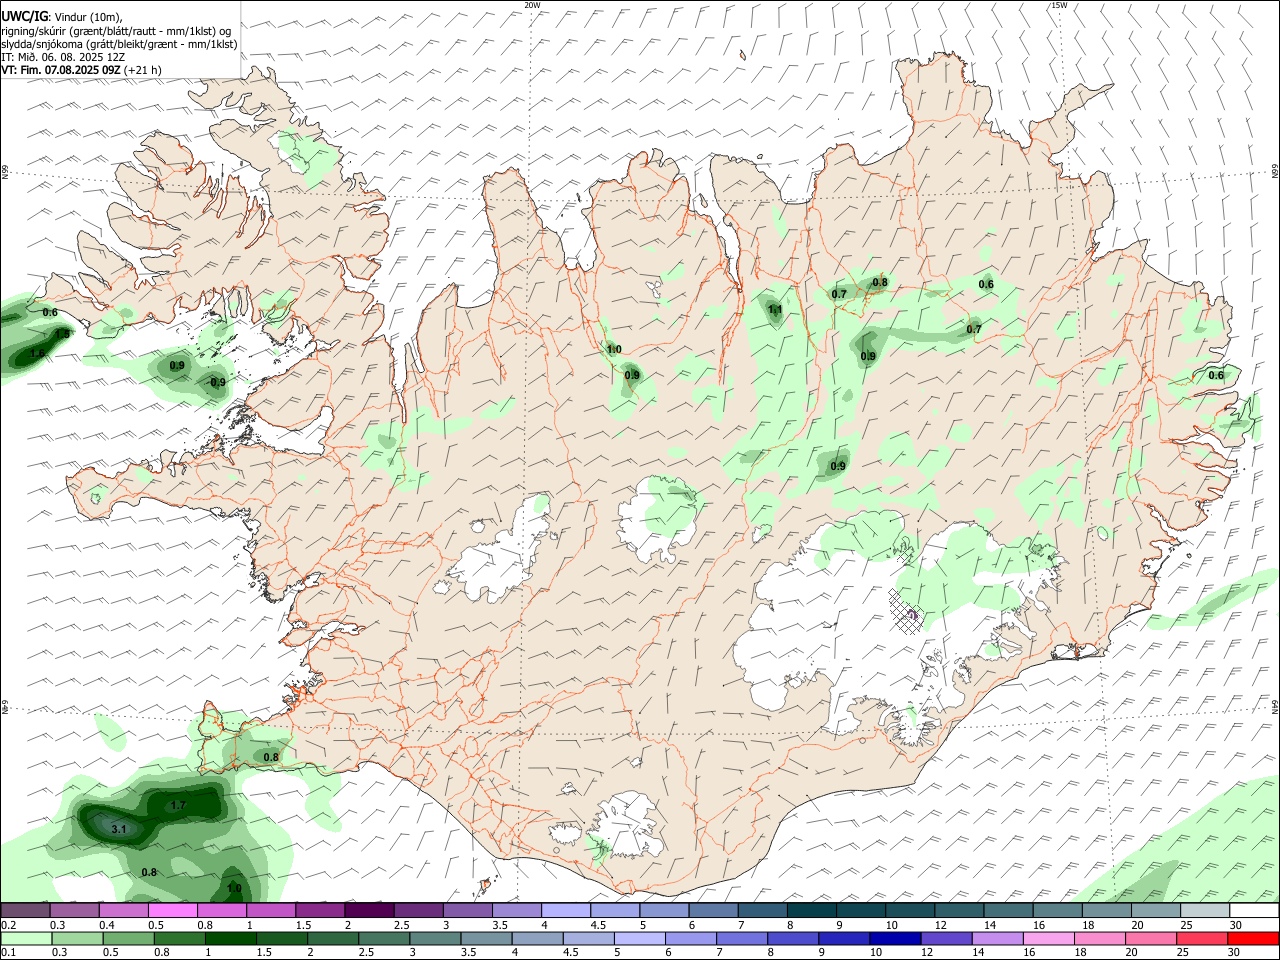Click the 1.7 precipitation value next to 3.1
This screenshot has height=960, width=1280.
click(178, 805)
